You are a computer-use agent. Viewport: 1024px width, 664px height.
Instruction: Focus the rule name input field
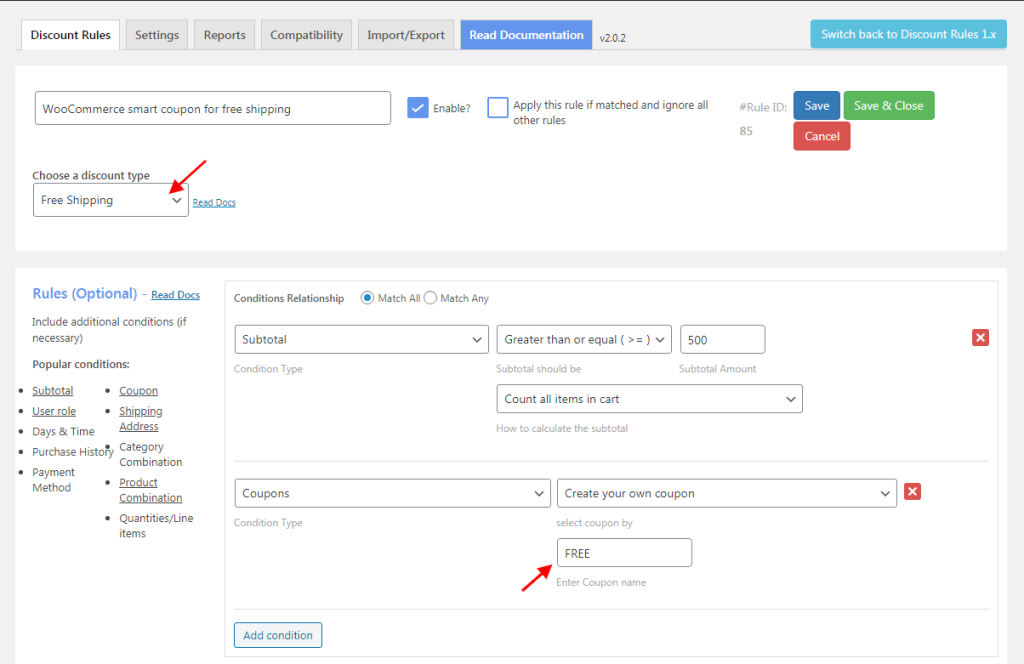(x=213, y=108)
